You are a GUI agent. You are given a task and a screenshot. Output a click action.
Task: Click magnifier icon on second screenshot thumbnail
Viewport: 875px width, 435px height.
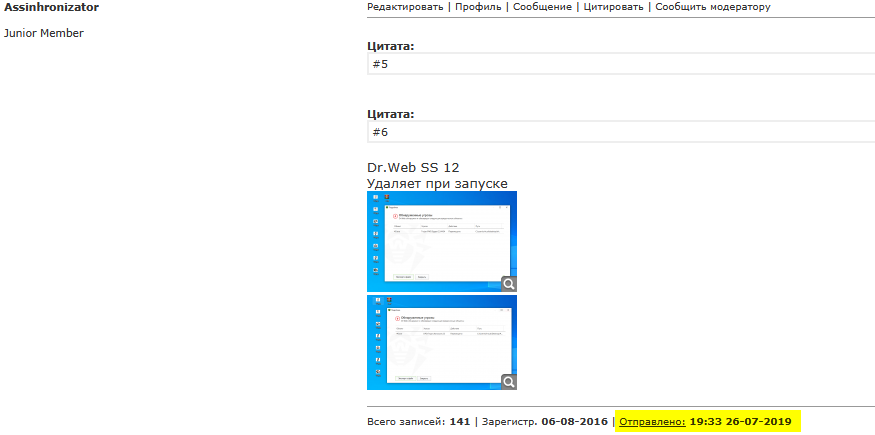(508, 382)
